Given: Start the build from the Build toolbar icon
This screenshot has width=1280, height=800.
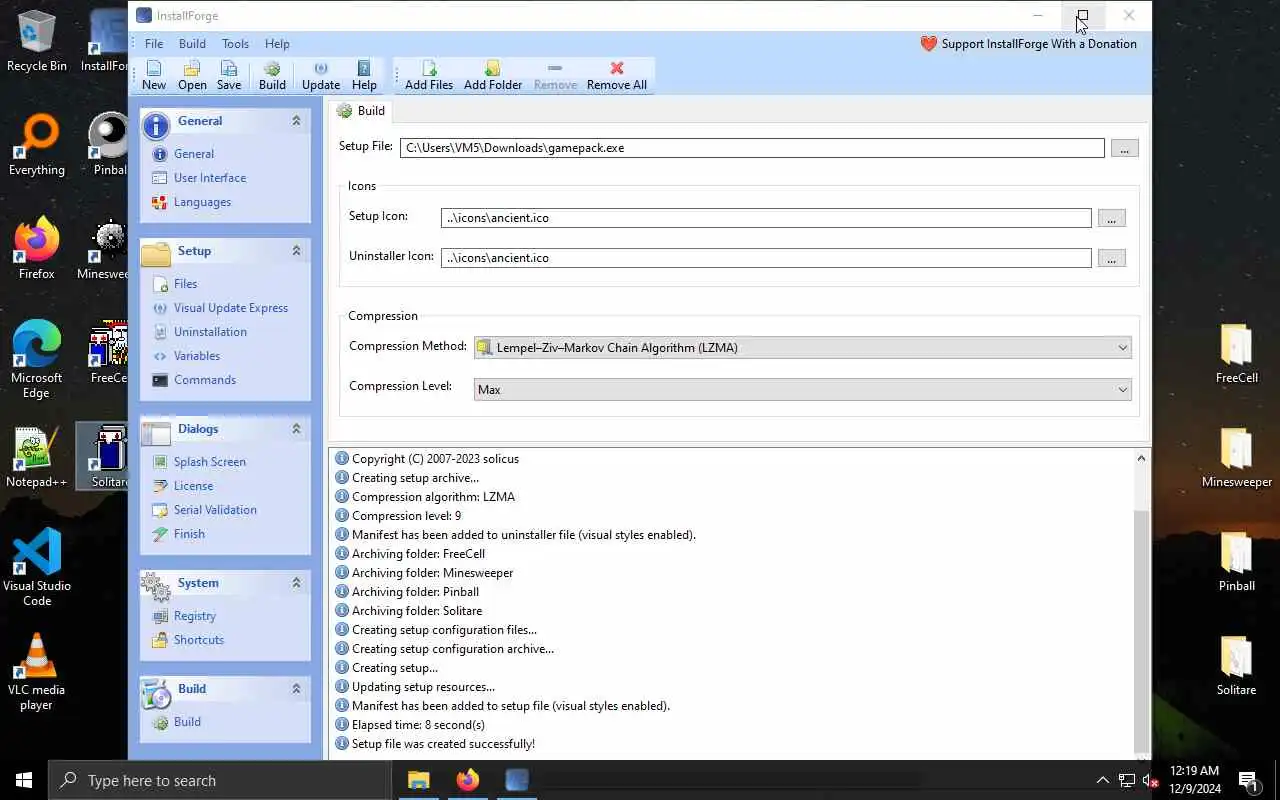Looking at the screenshot, I should [x=272, y=76].
